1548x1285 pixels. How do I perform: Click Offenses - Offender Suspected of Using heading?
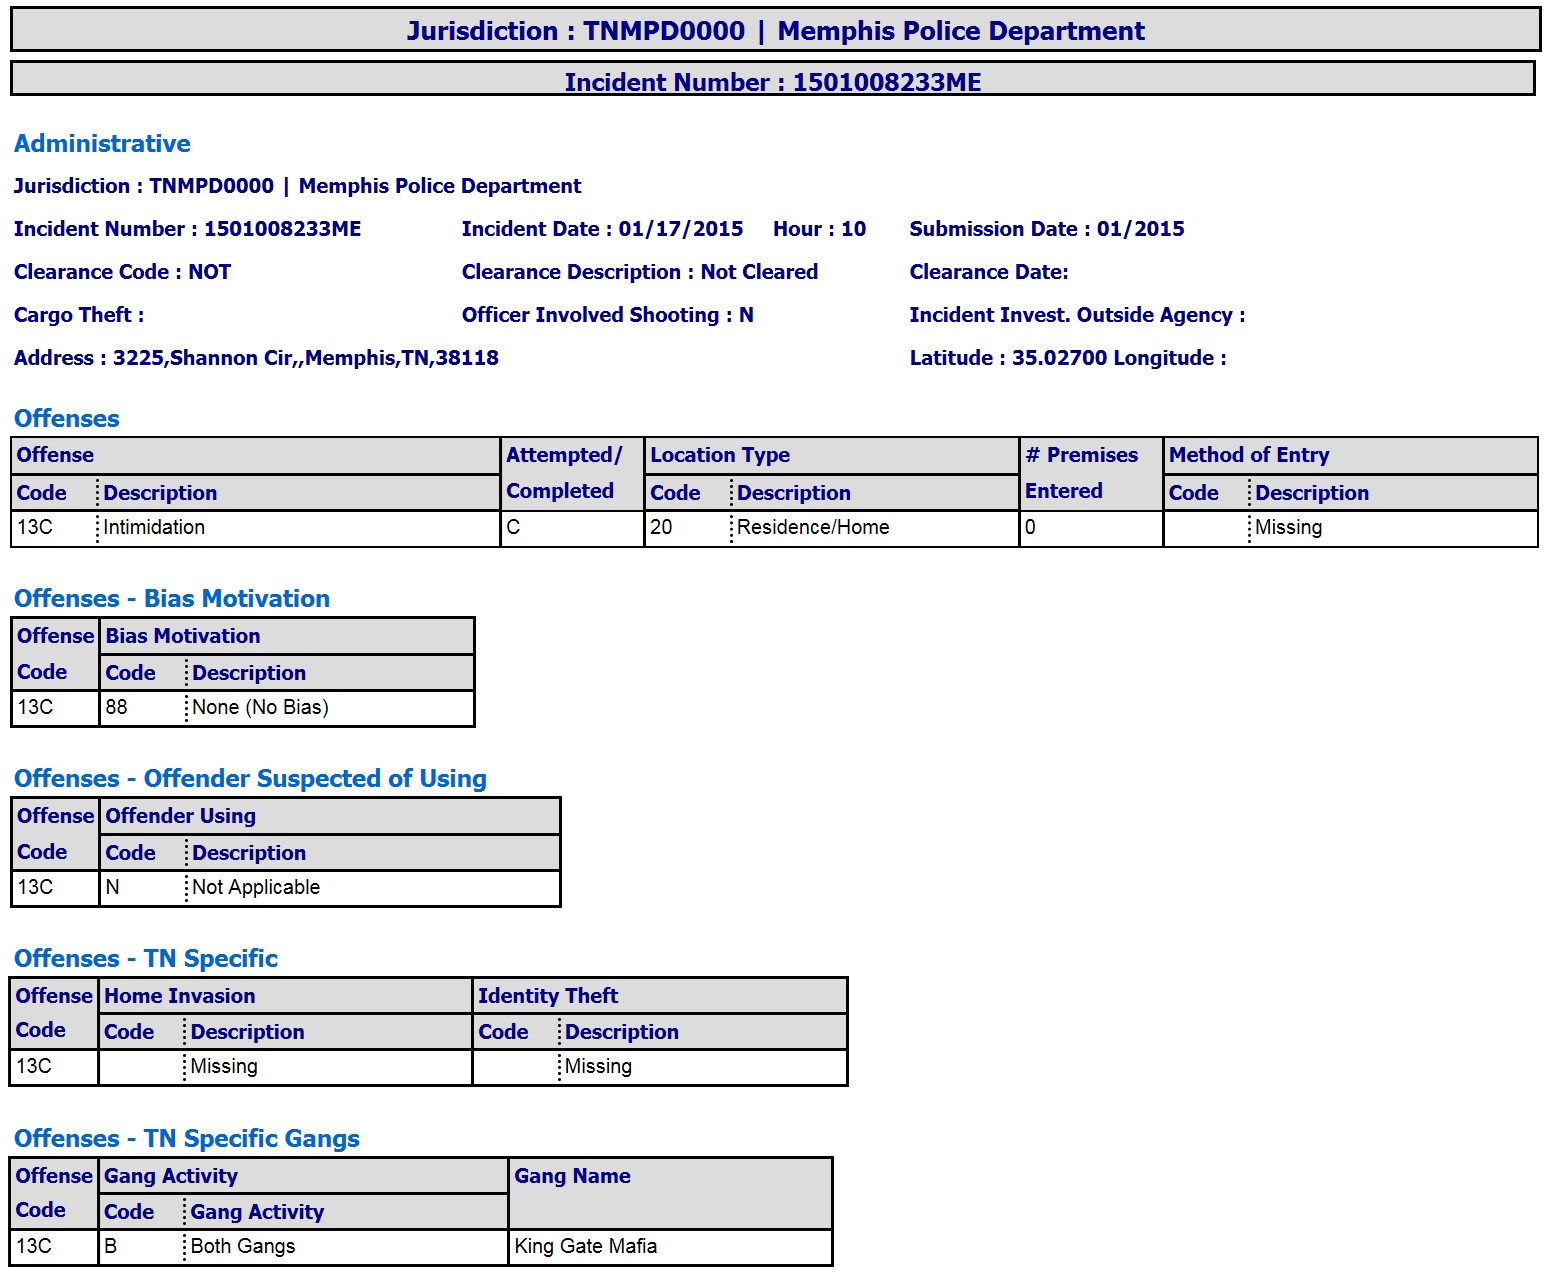coord(250,779)
